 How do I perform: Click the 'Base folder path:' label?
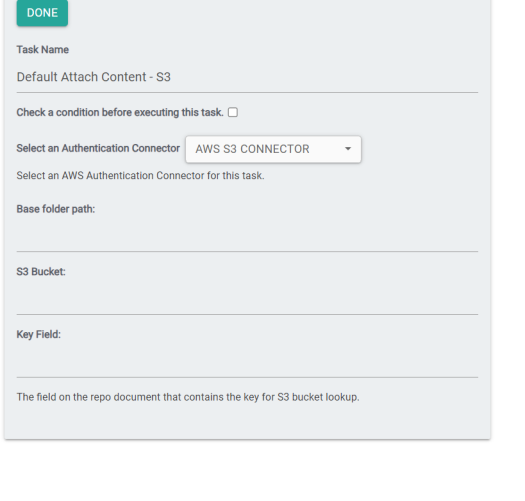tap(56, 209)
